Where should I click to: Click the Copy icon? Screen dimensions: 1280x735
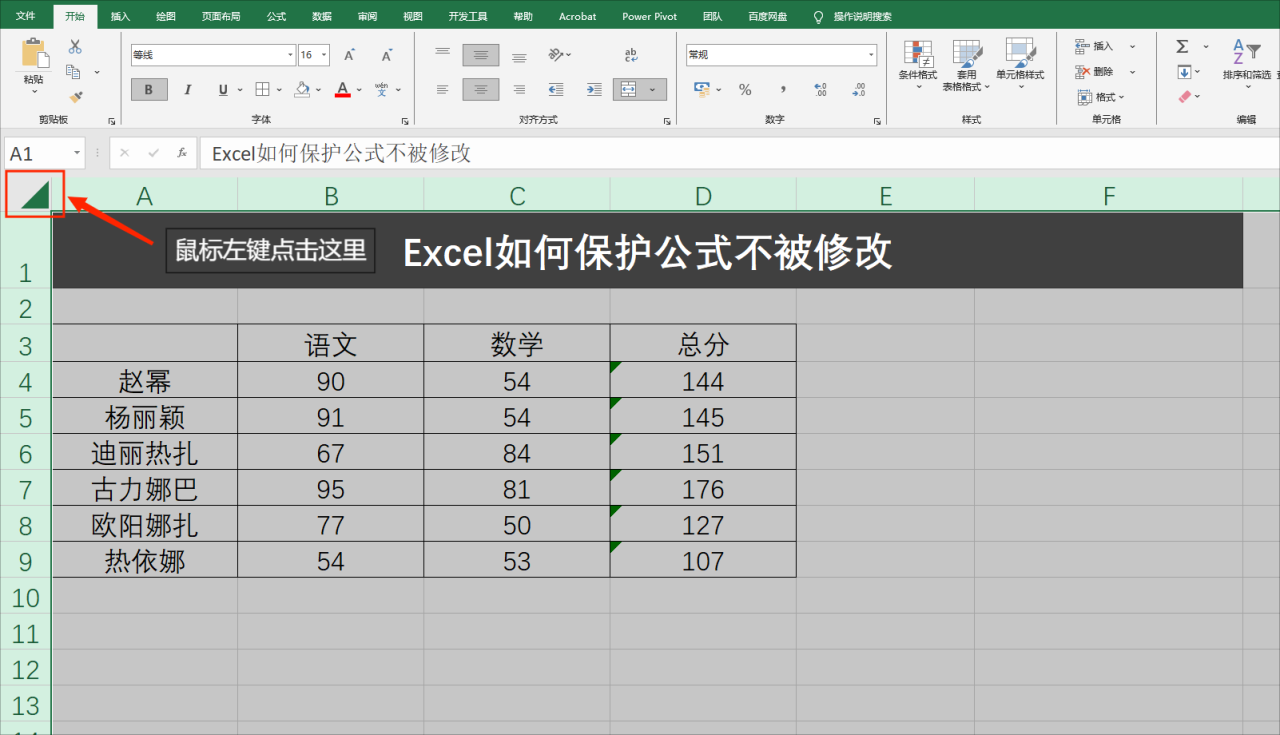pos(74,72)
